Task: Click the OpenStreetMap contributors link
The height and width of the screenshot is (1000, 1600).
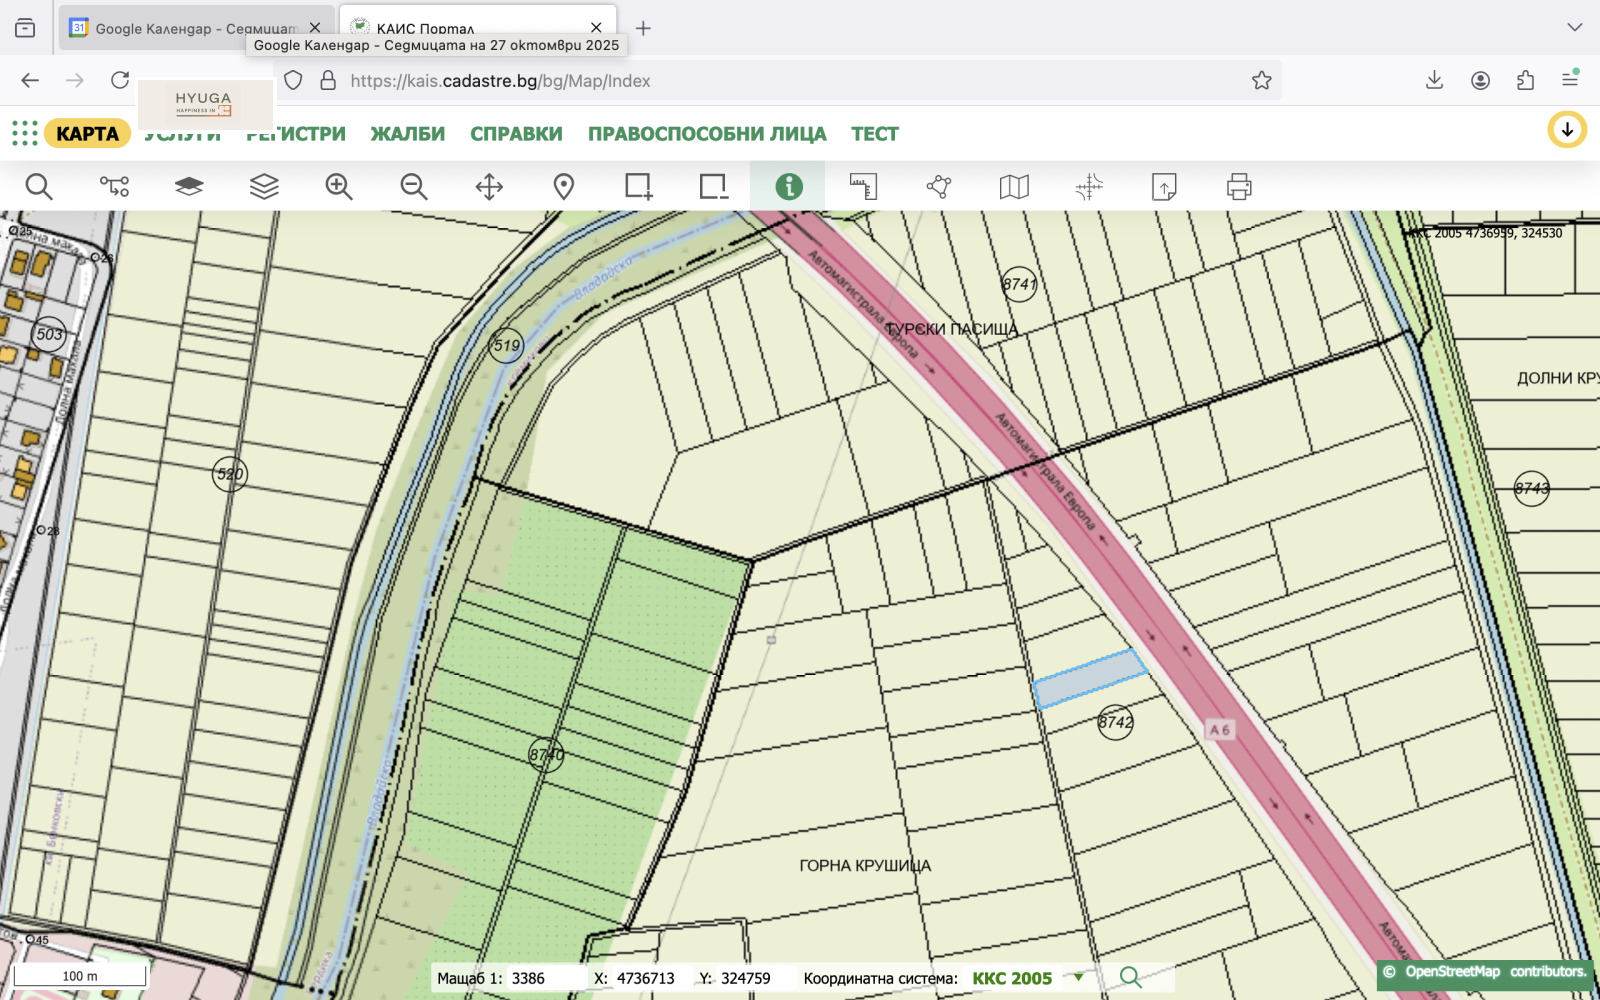Action: 1451,972
